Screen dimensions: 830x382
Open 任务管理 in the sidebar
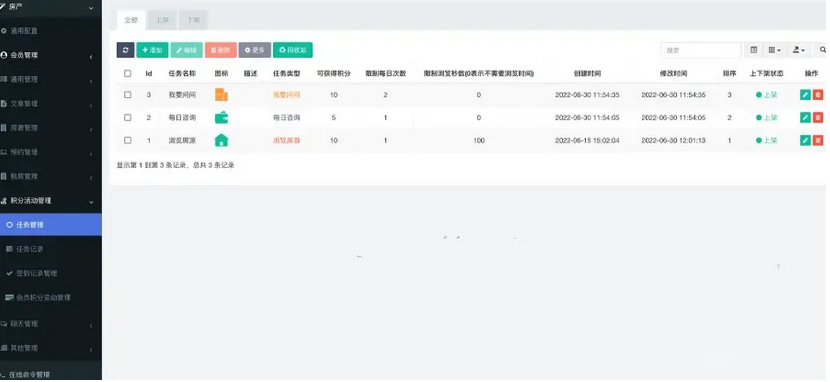[x=51, y=225]
